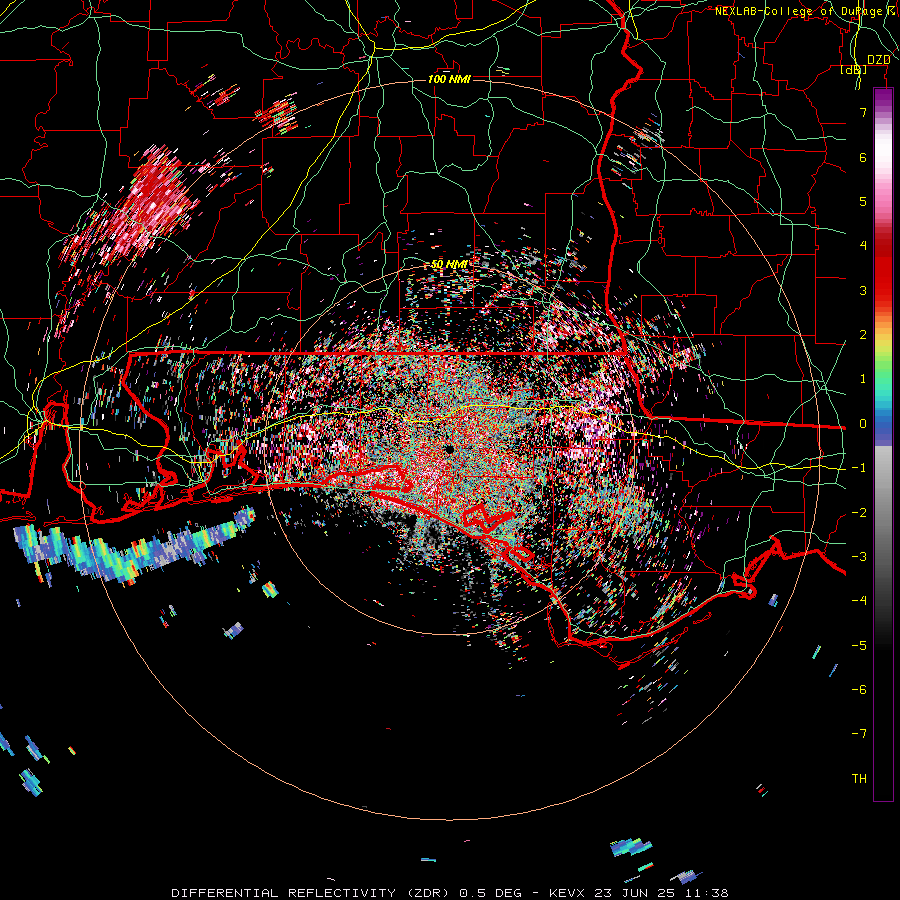Click the NEXLAB-College of DuPage credit text
Image resolution: width=900 pixels, height=900 pixels.
coord(806,11)
